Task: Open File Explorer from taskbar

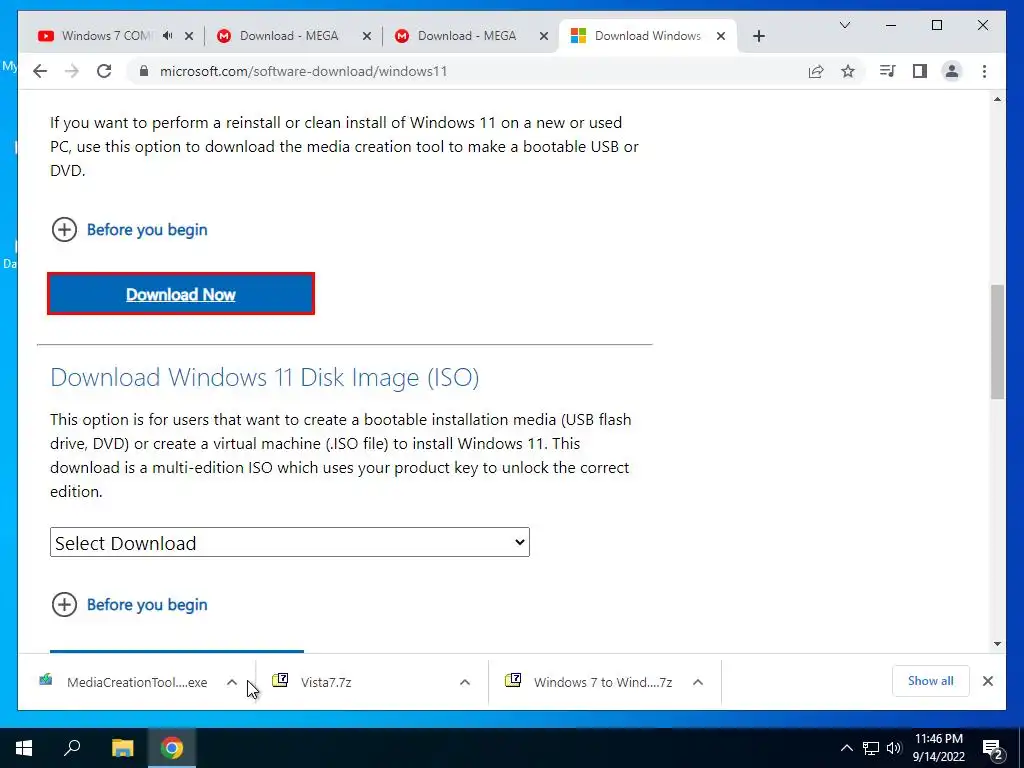Action: click(x=122, y=748)
